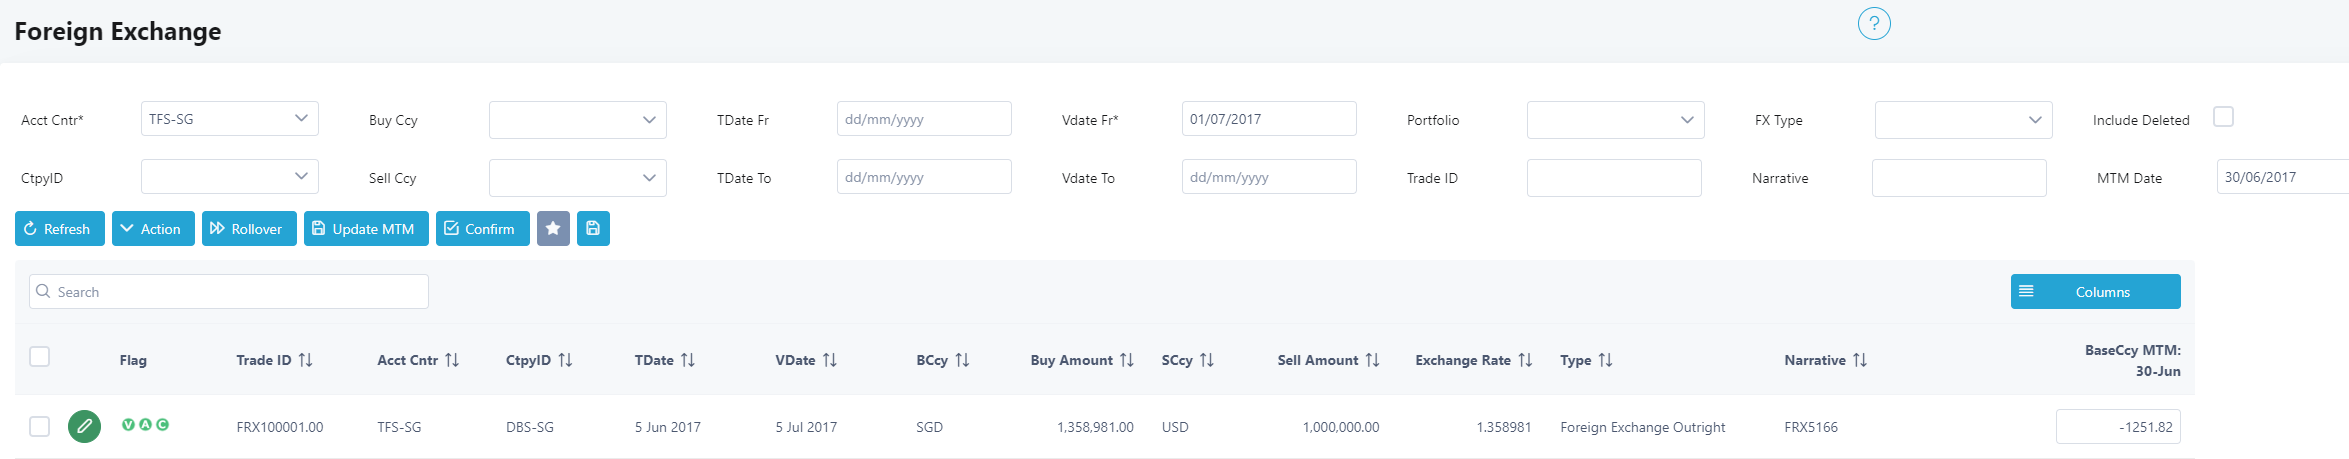The height and width of the screenshot is (459, 2349).
Task: Sort by Trade ID column arrows
Action: [306, 360]
